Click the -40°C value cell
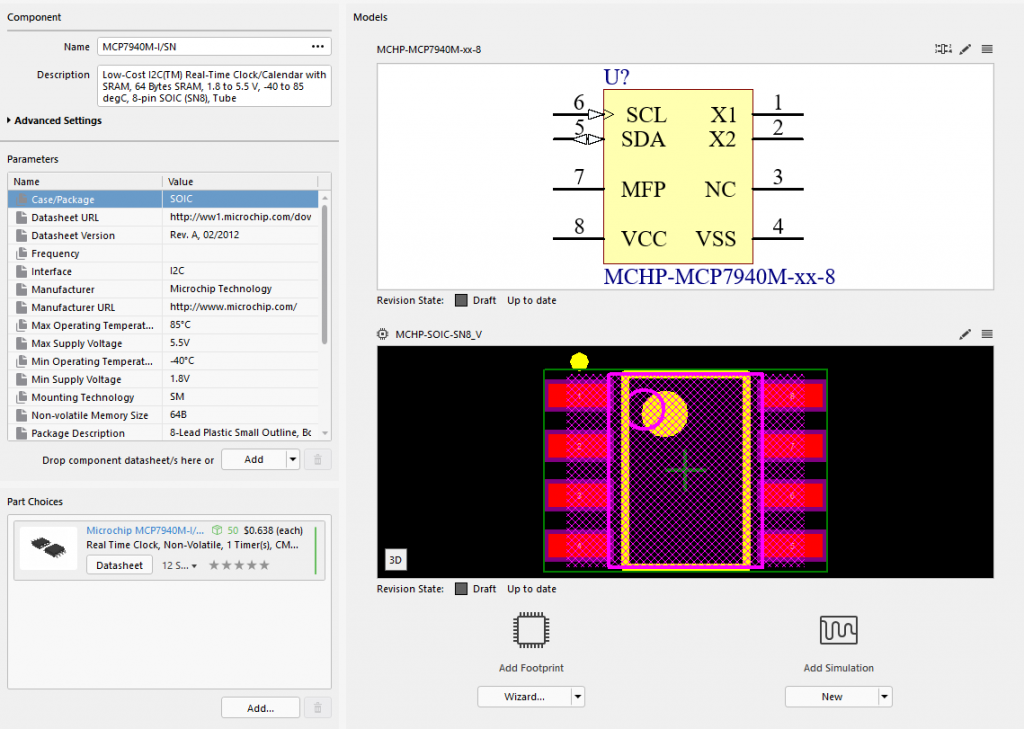Viewport: 1024px width, 729px height. 240,361
